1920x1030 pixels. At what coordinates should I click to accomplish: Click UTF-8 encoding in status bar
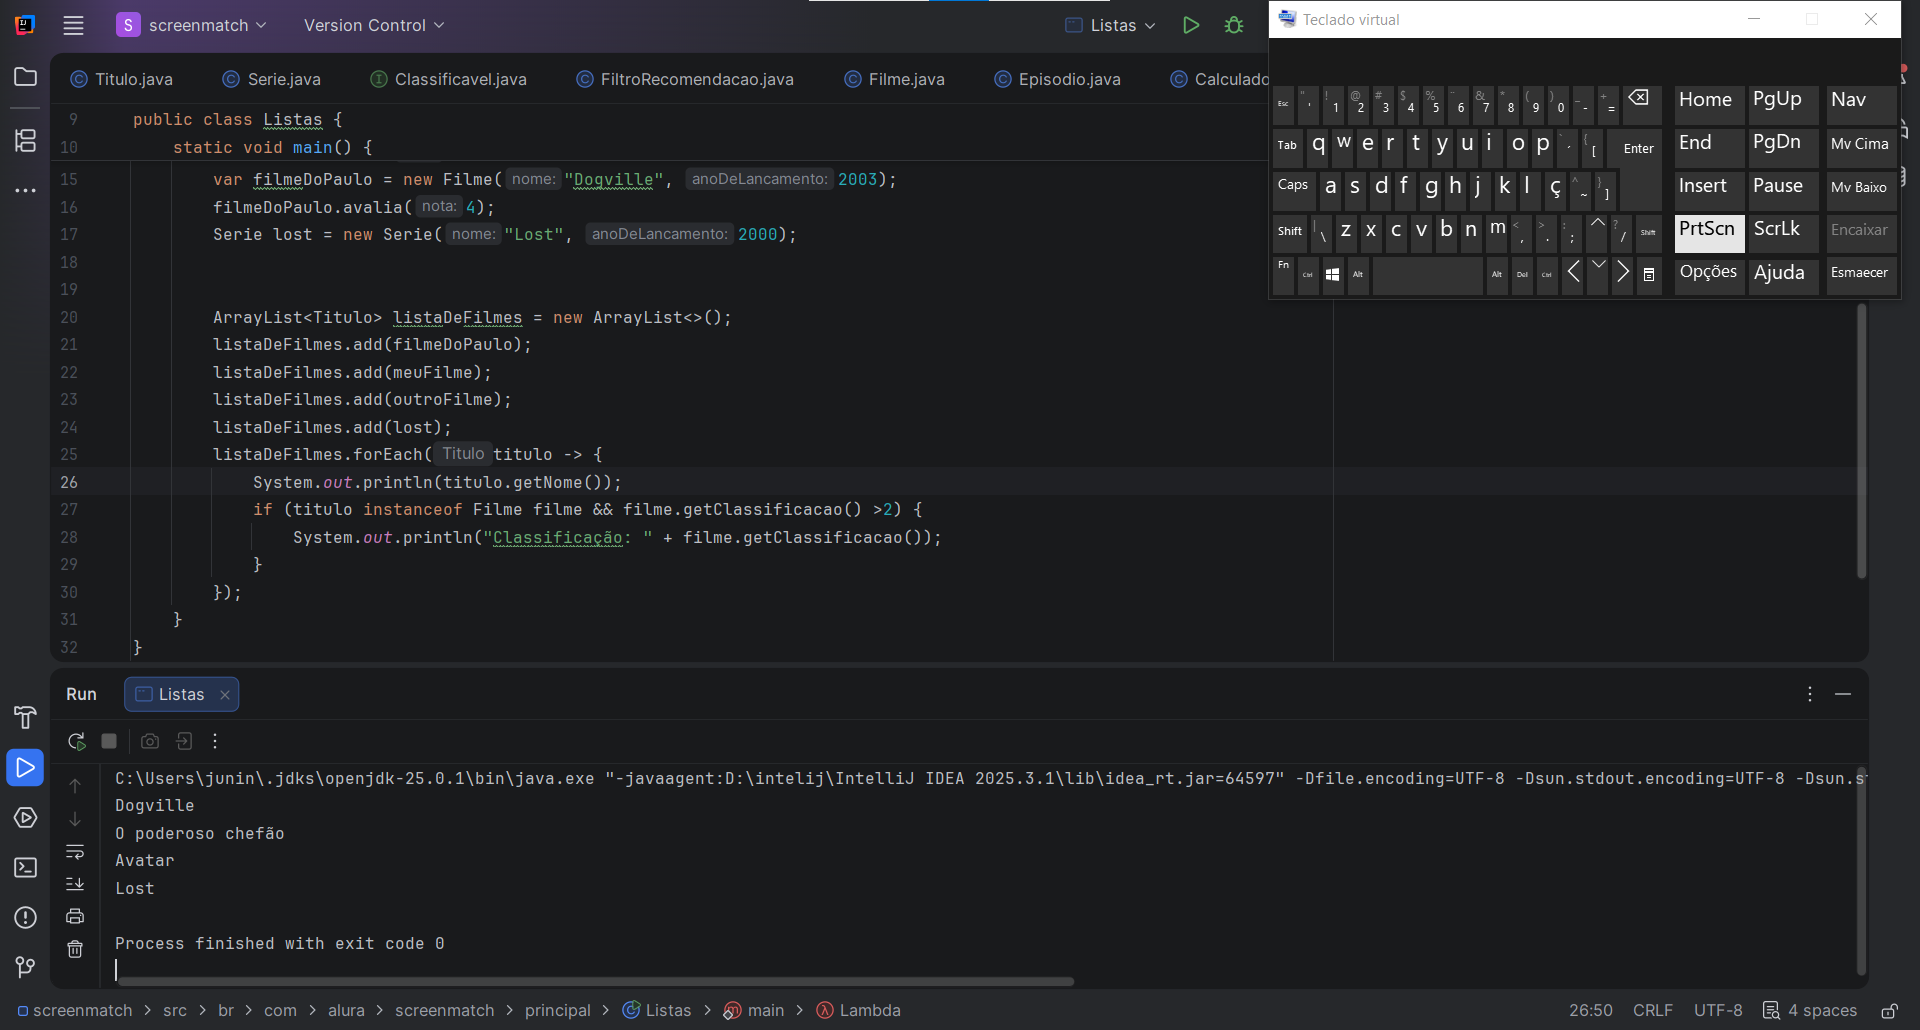[x=1717, y=1010]
